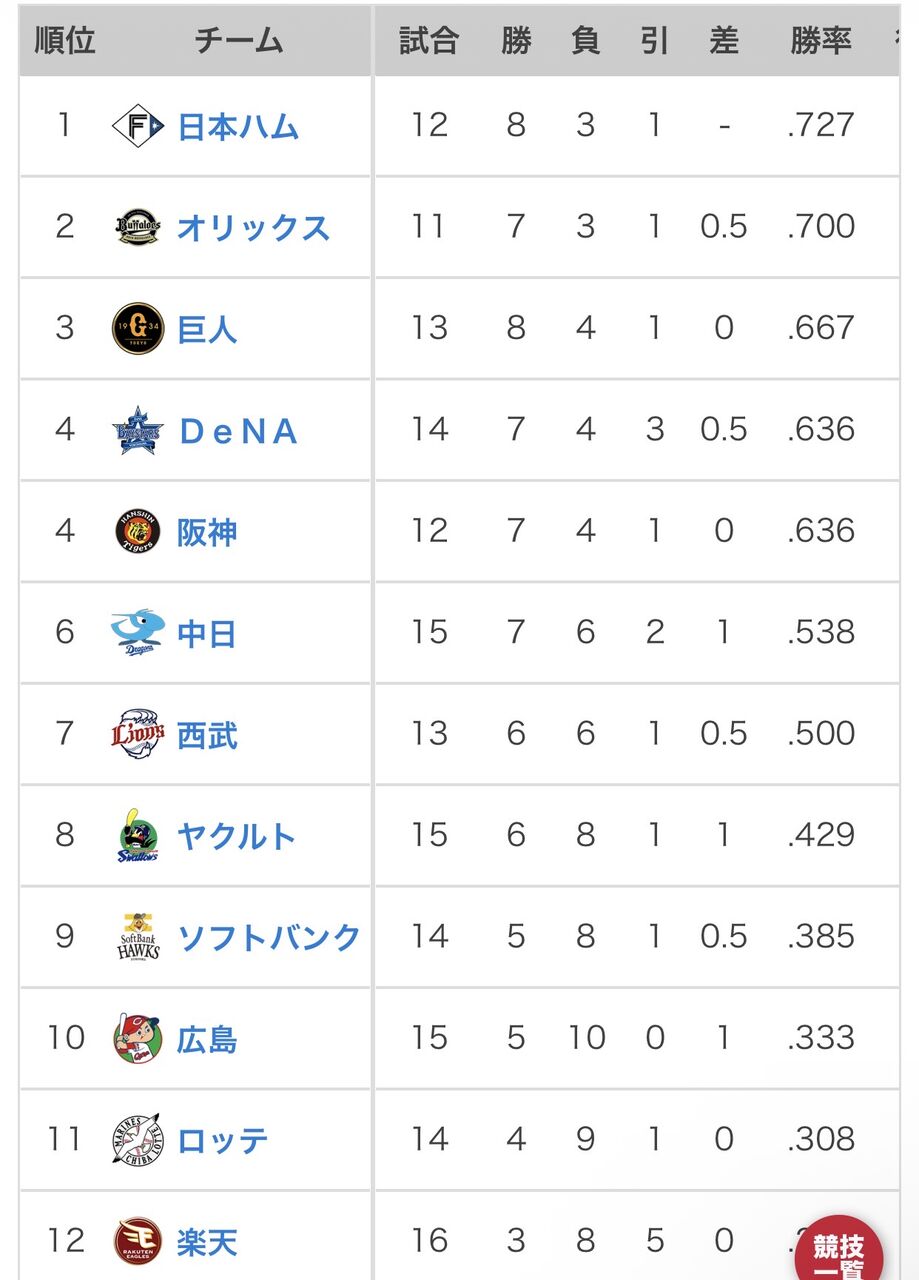Click the Chunichi Dragons logo icon
The width and height of the screenshot is (919, 1280).
click(x=137, y=632)
